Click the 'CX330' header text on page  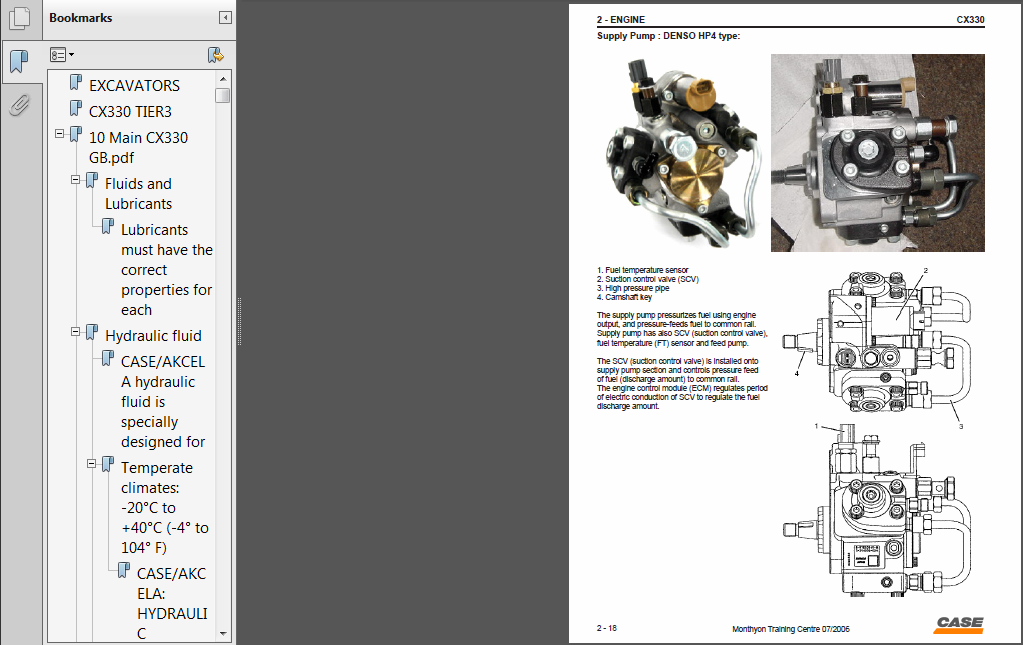[x=970, y=20]
